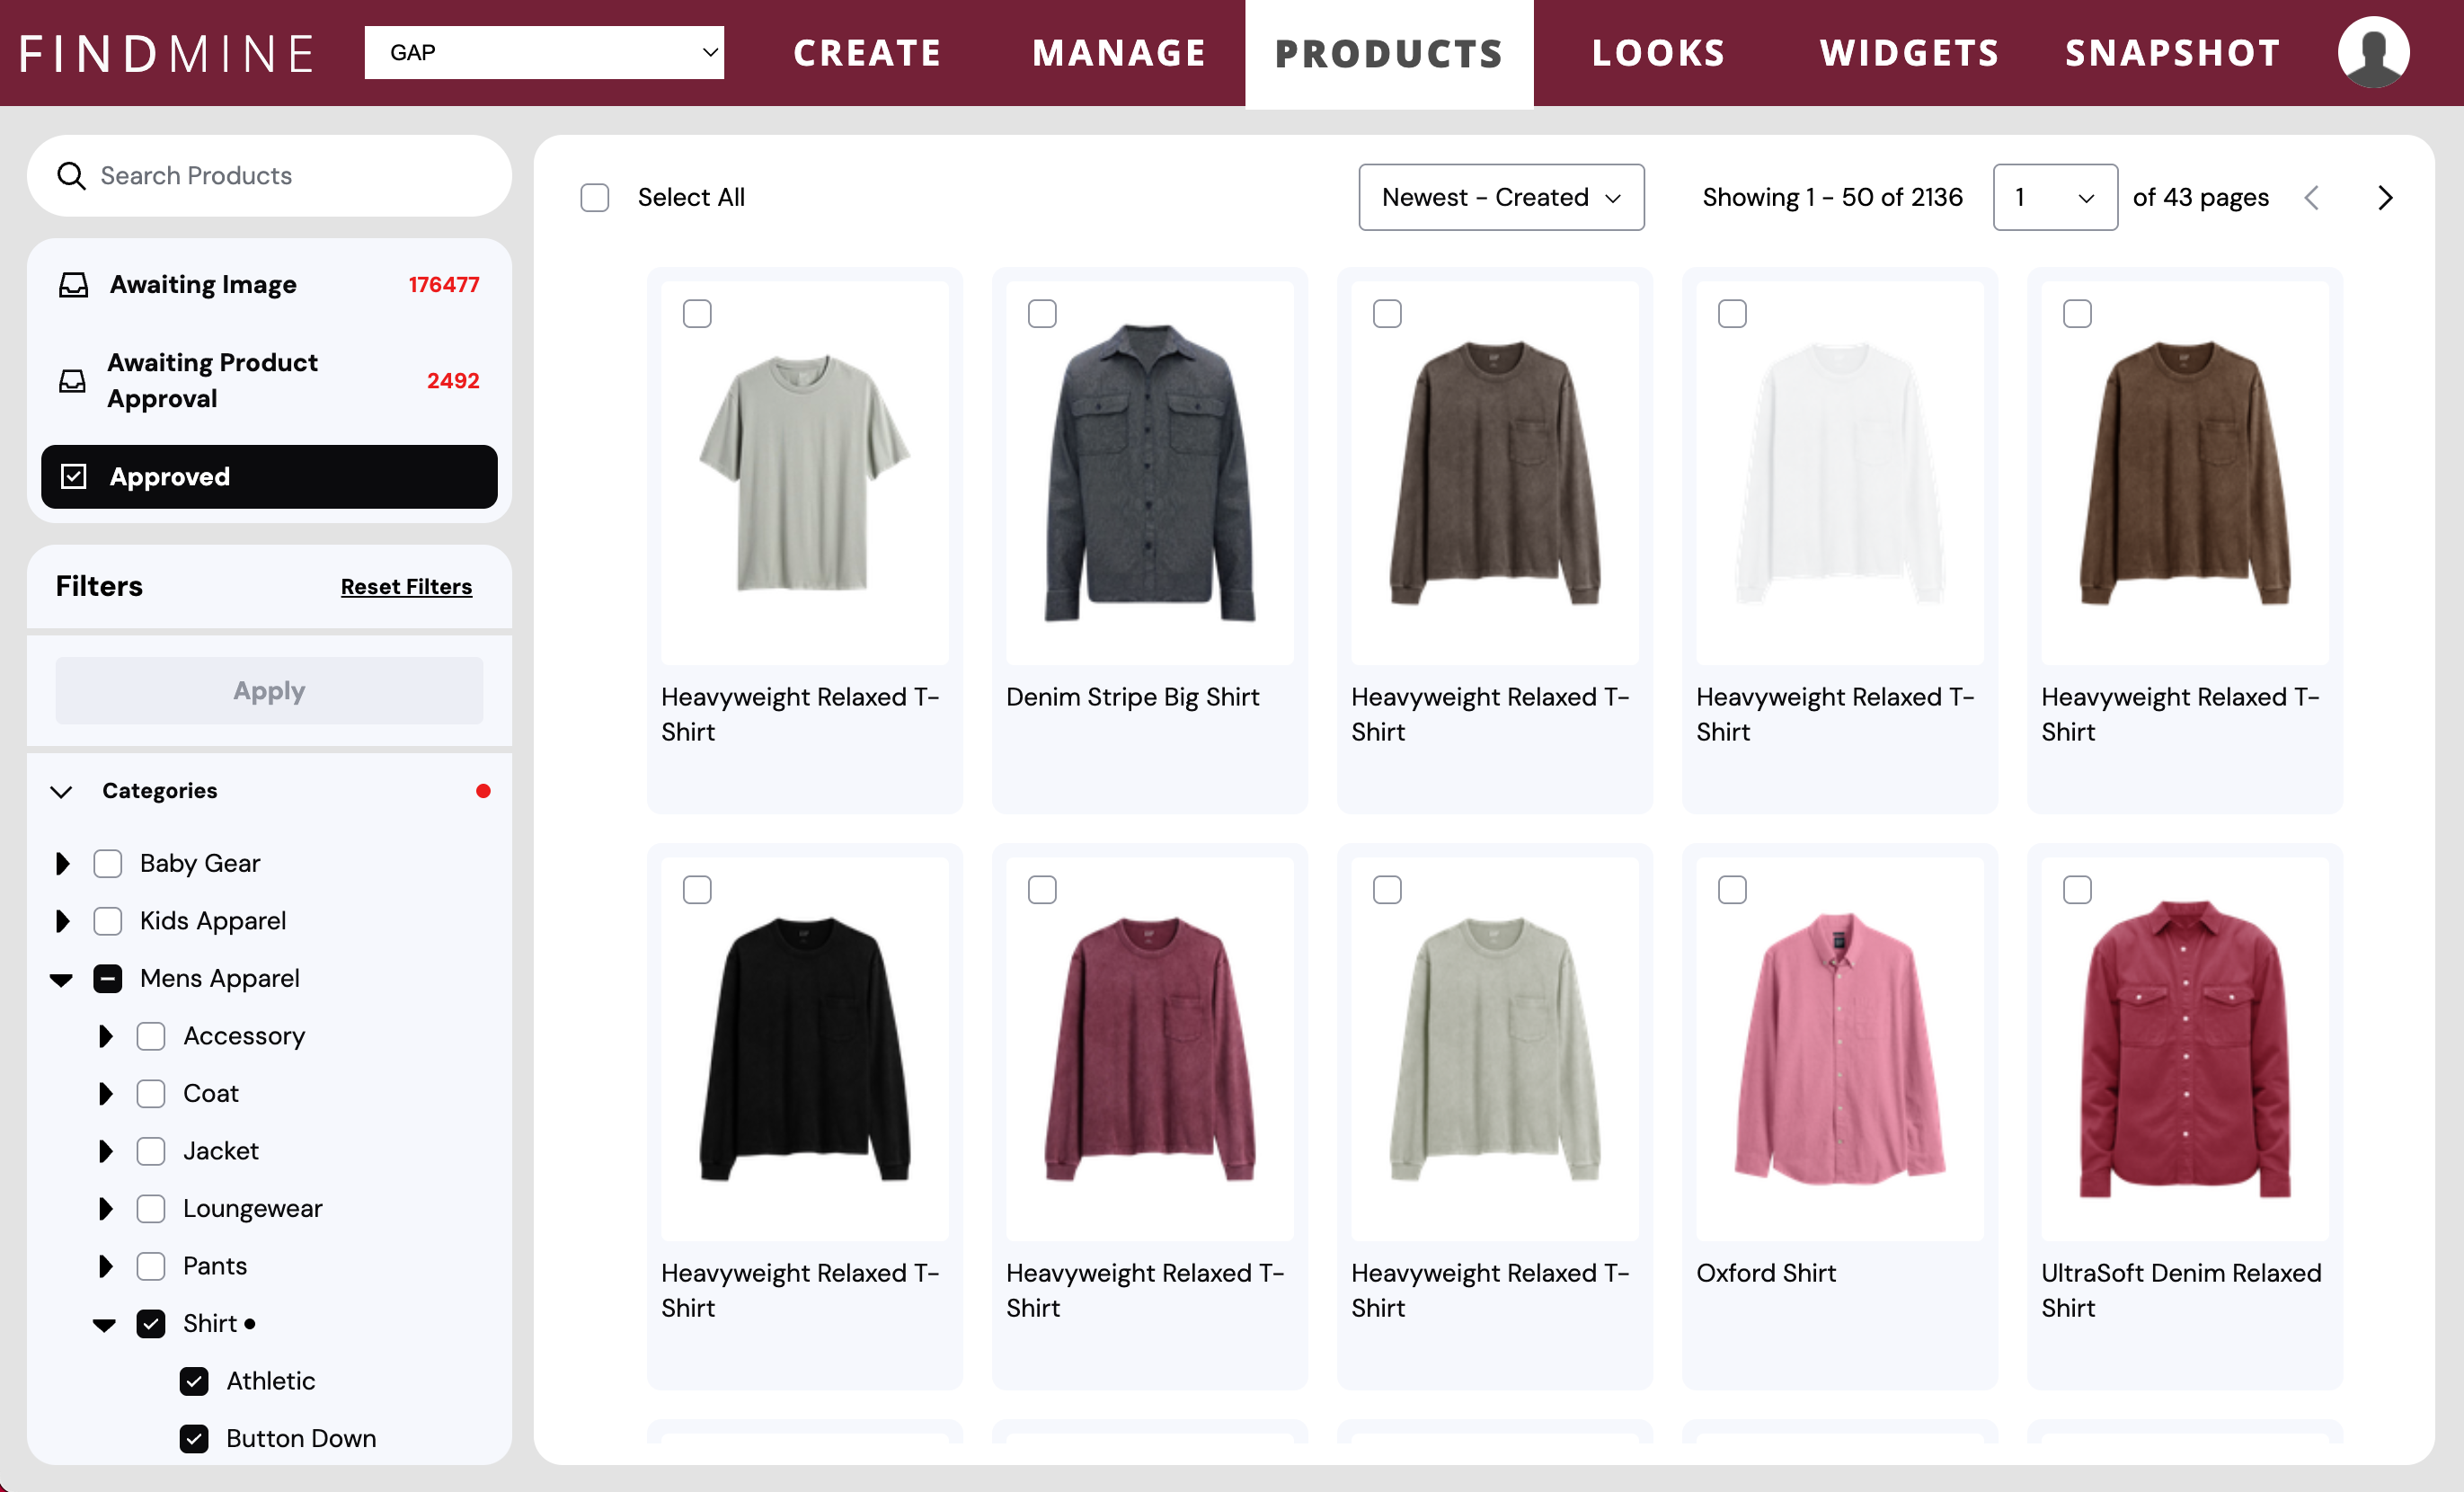Switch to the CREATE tab

[x=867, y=53]
